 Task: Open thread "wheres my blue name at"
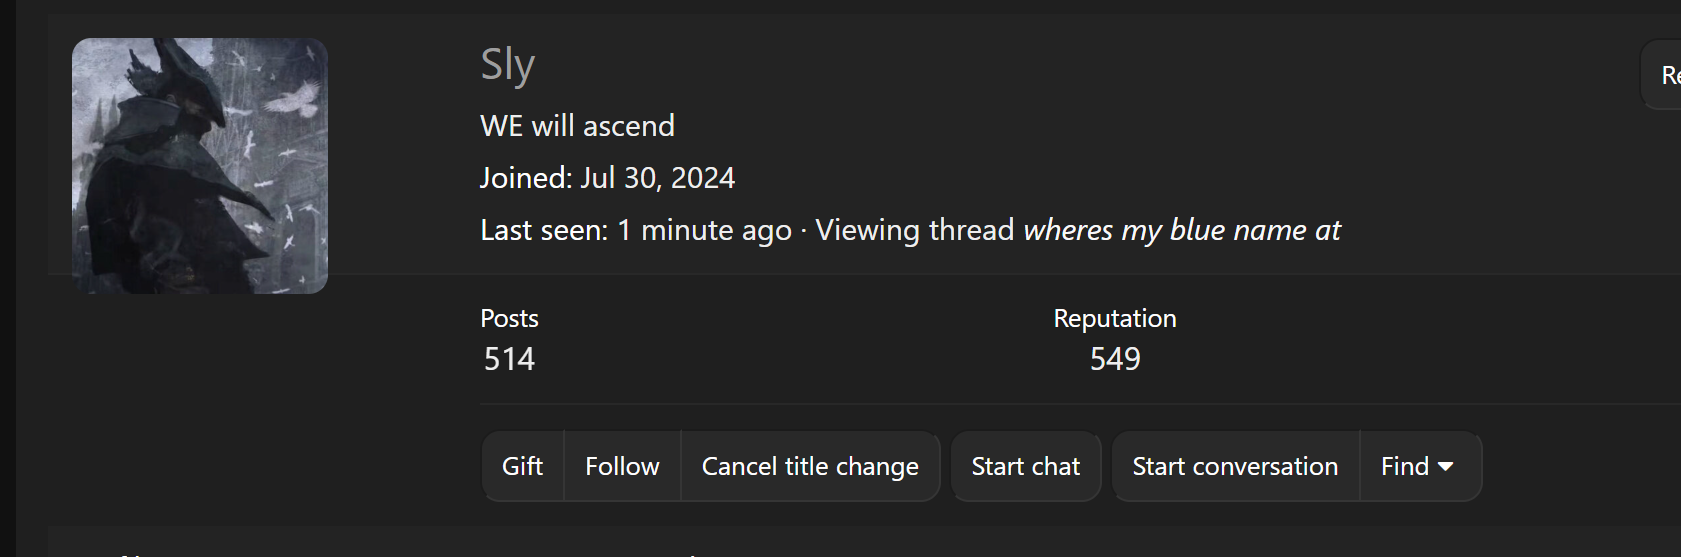(1181, 231)
